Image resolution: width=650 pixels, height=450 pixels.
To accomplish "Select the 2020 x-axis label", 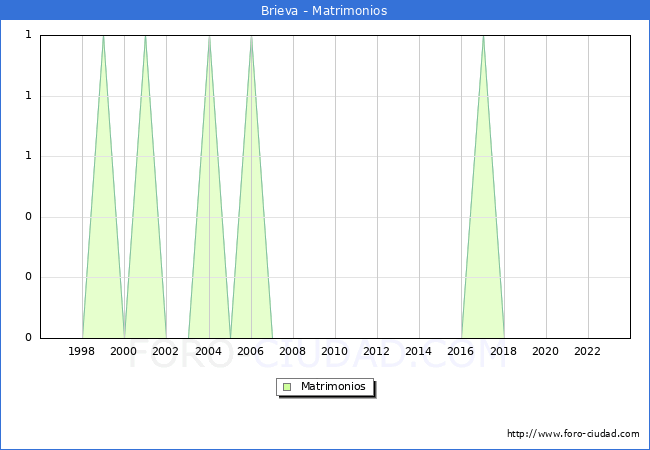I will click(546, 351).
